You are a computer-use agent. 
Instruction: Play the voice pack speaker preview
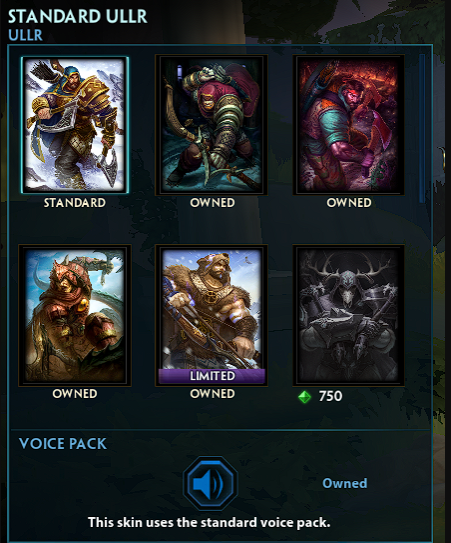coord(210,483)
